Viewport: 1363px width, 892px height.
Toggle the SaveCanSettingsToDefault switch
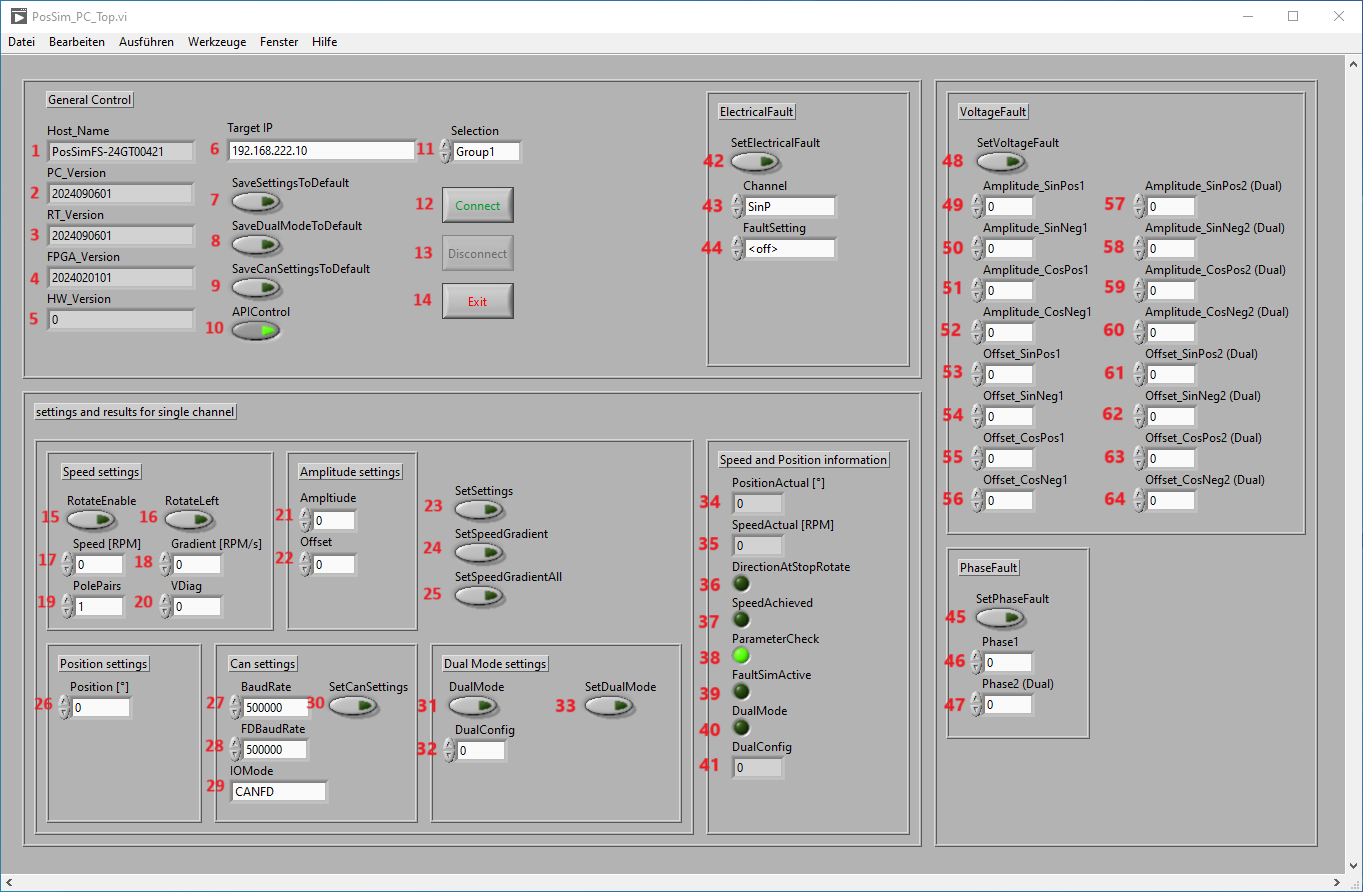click(x=256, y=288)
